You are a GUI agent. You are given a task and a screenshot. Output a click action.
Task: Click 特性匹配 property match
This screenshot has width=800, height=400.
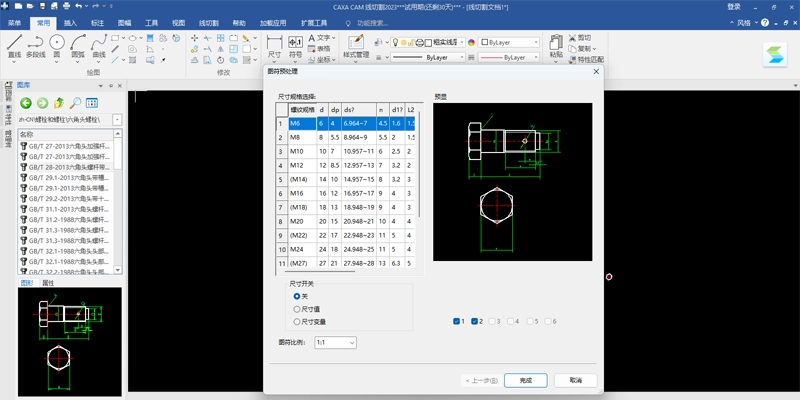coord(586,59)
